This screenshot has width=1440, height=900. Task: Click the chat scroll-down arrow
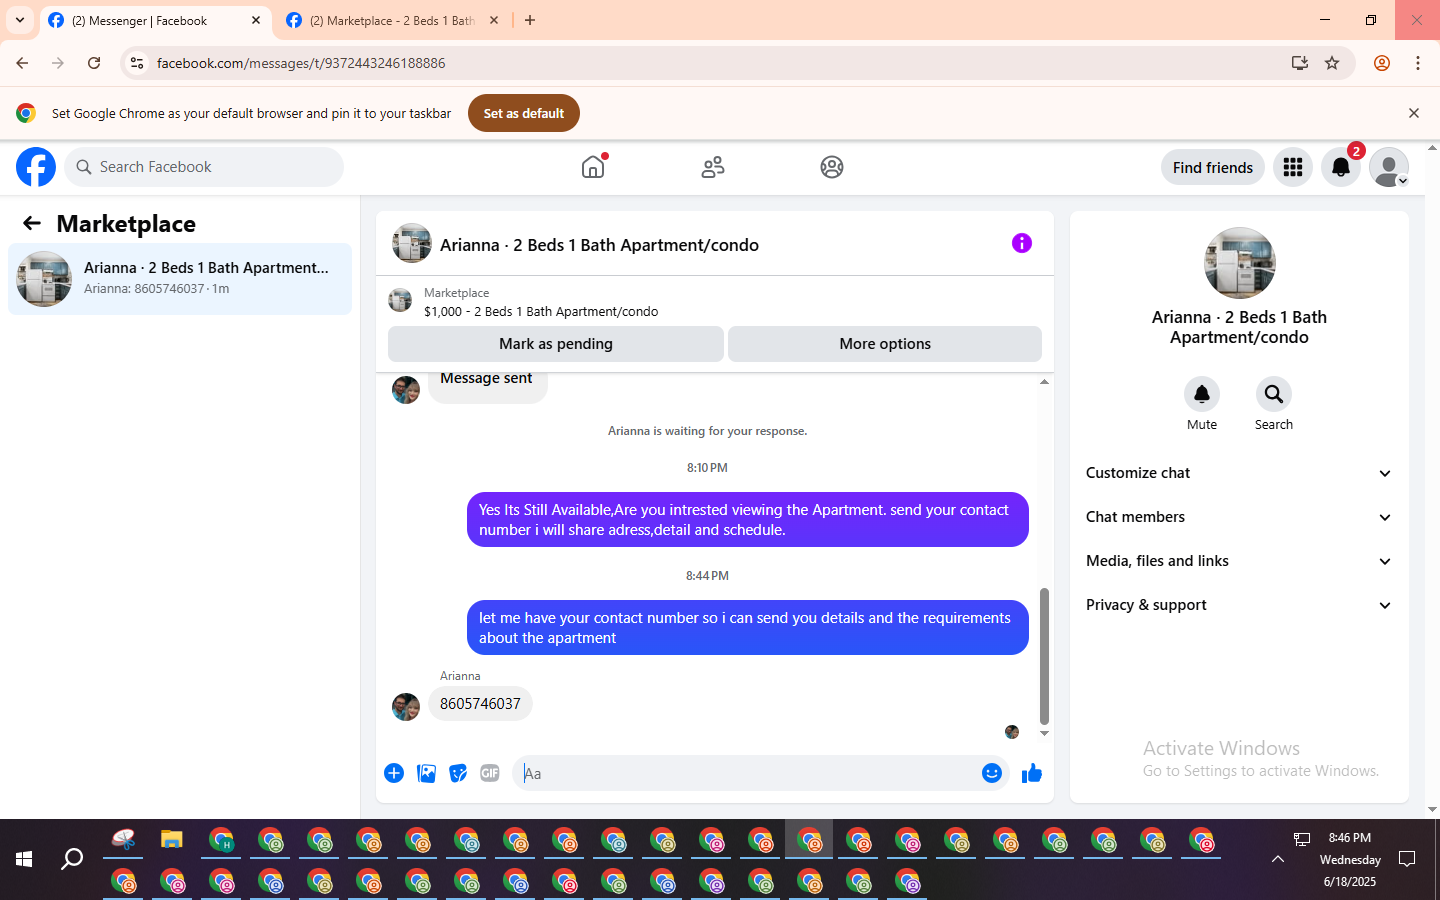[x=1044, y=733]
